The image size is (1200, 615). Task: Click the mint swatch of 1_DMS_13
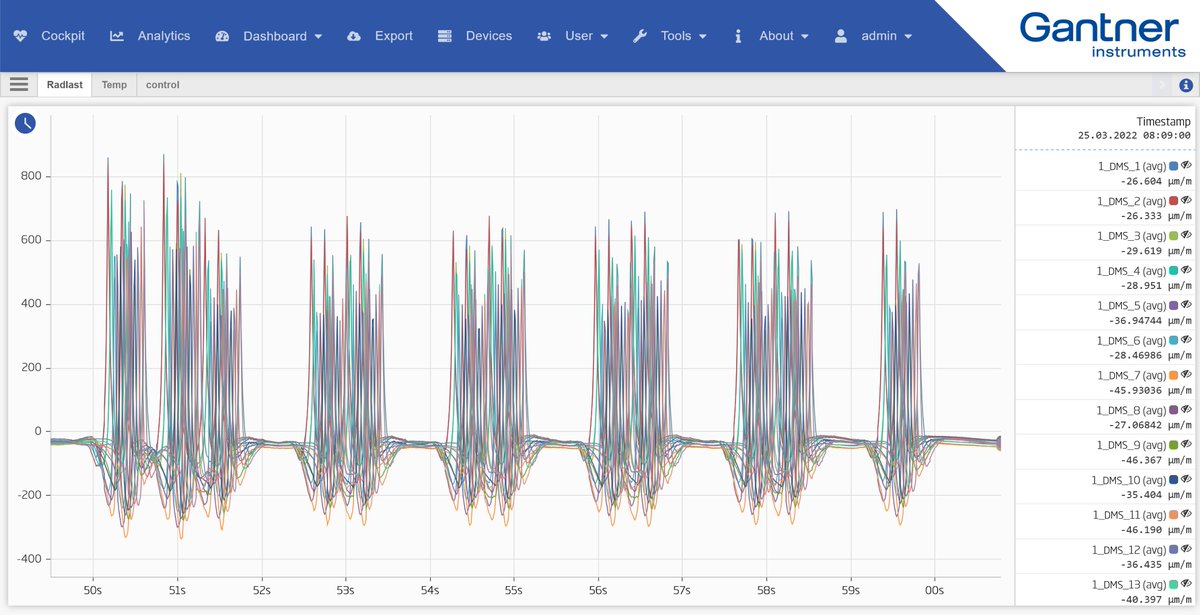click(x=1174, y=585)
